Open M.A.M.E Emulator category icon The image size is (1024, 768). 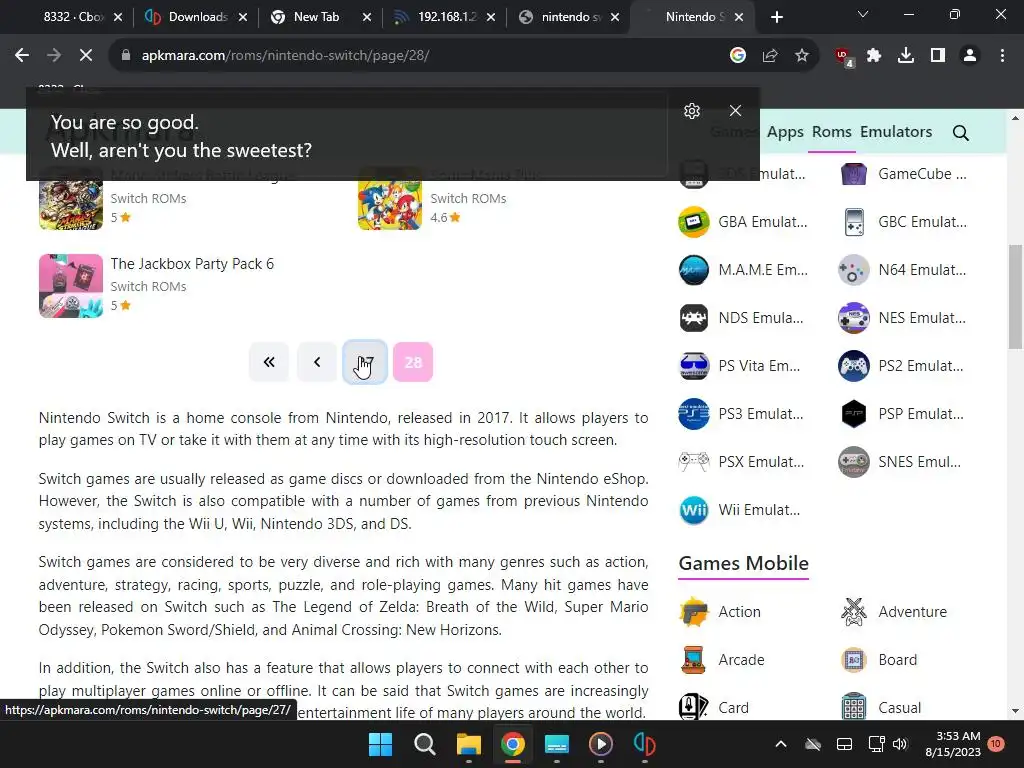coord(694,270)
